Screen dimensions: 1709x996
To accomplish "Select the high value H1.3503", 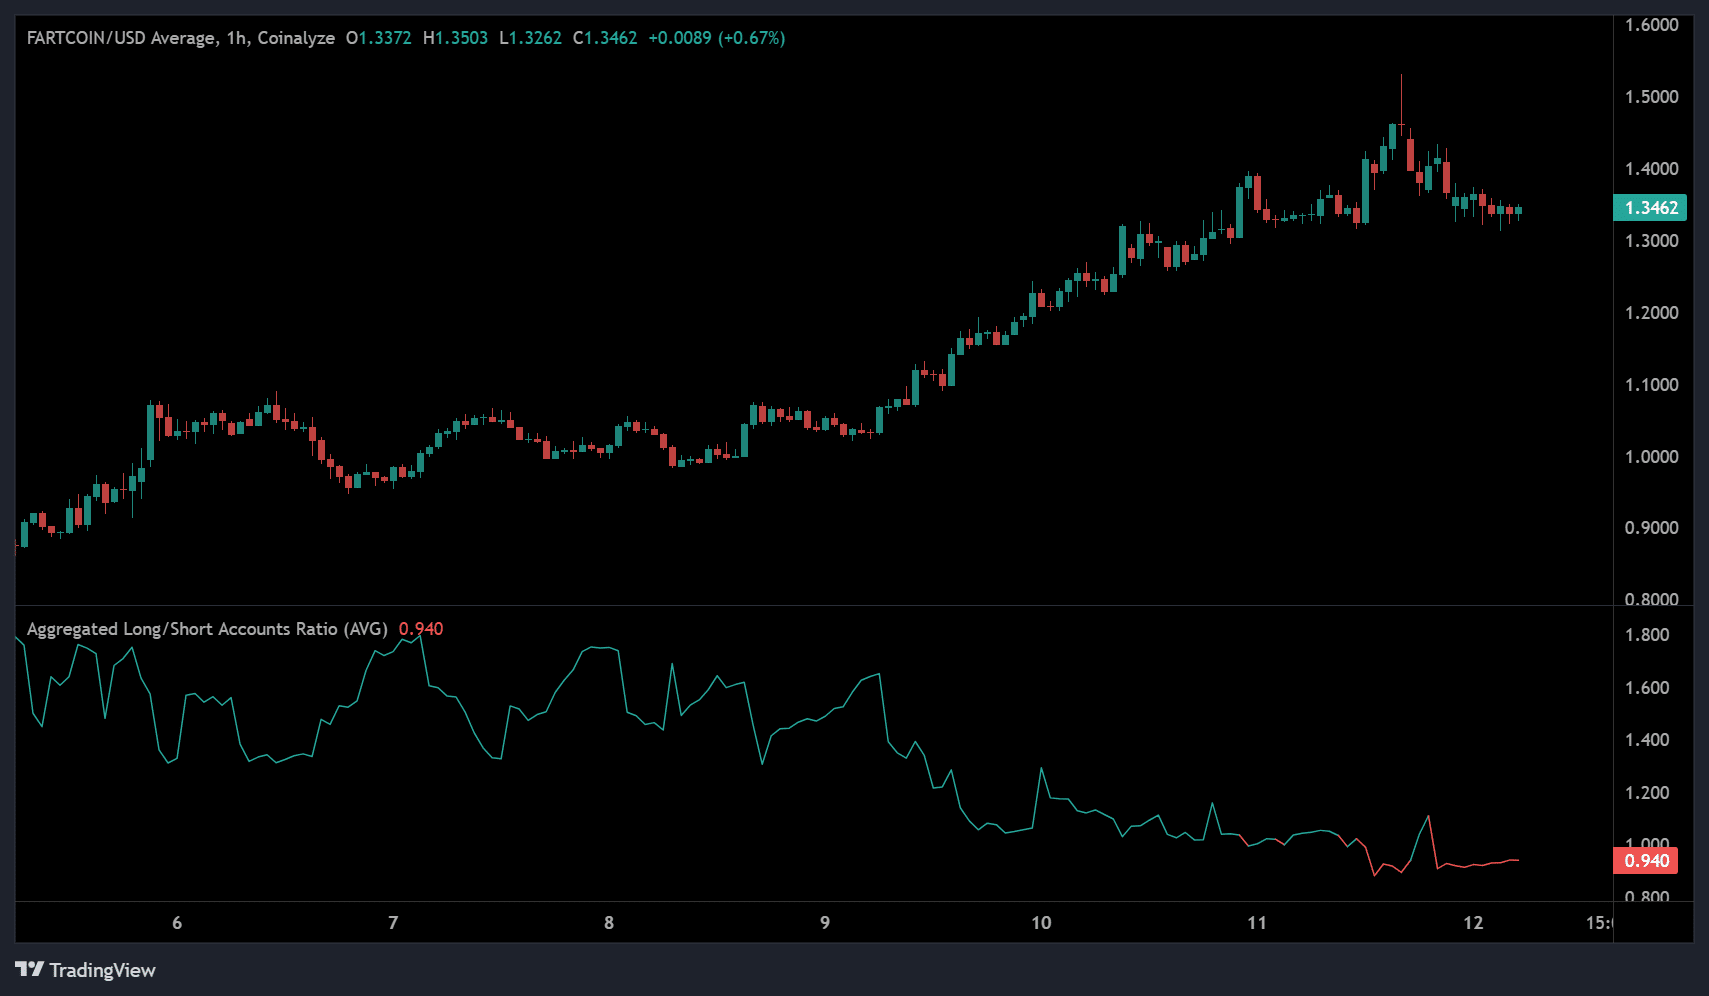I will click(456, 38).
